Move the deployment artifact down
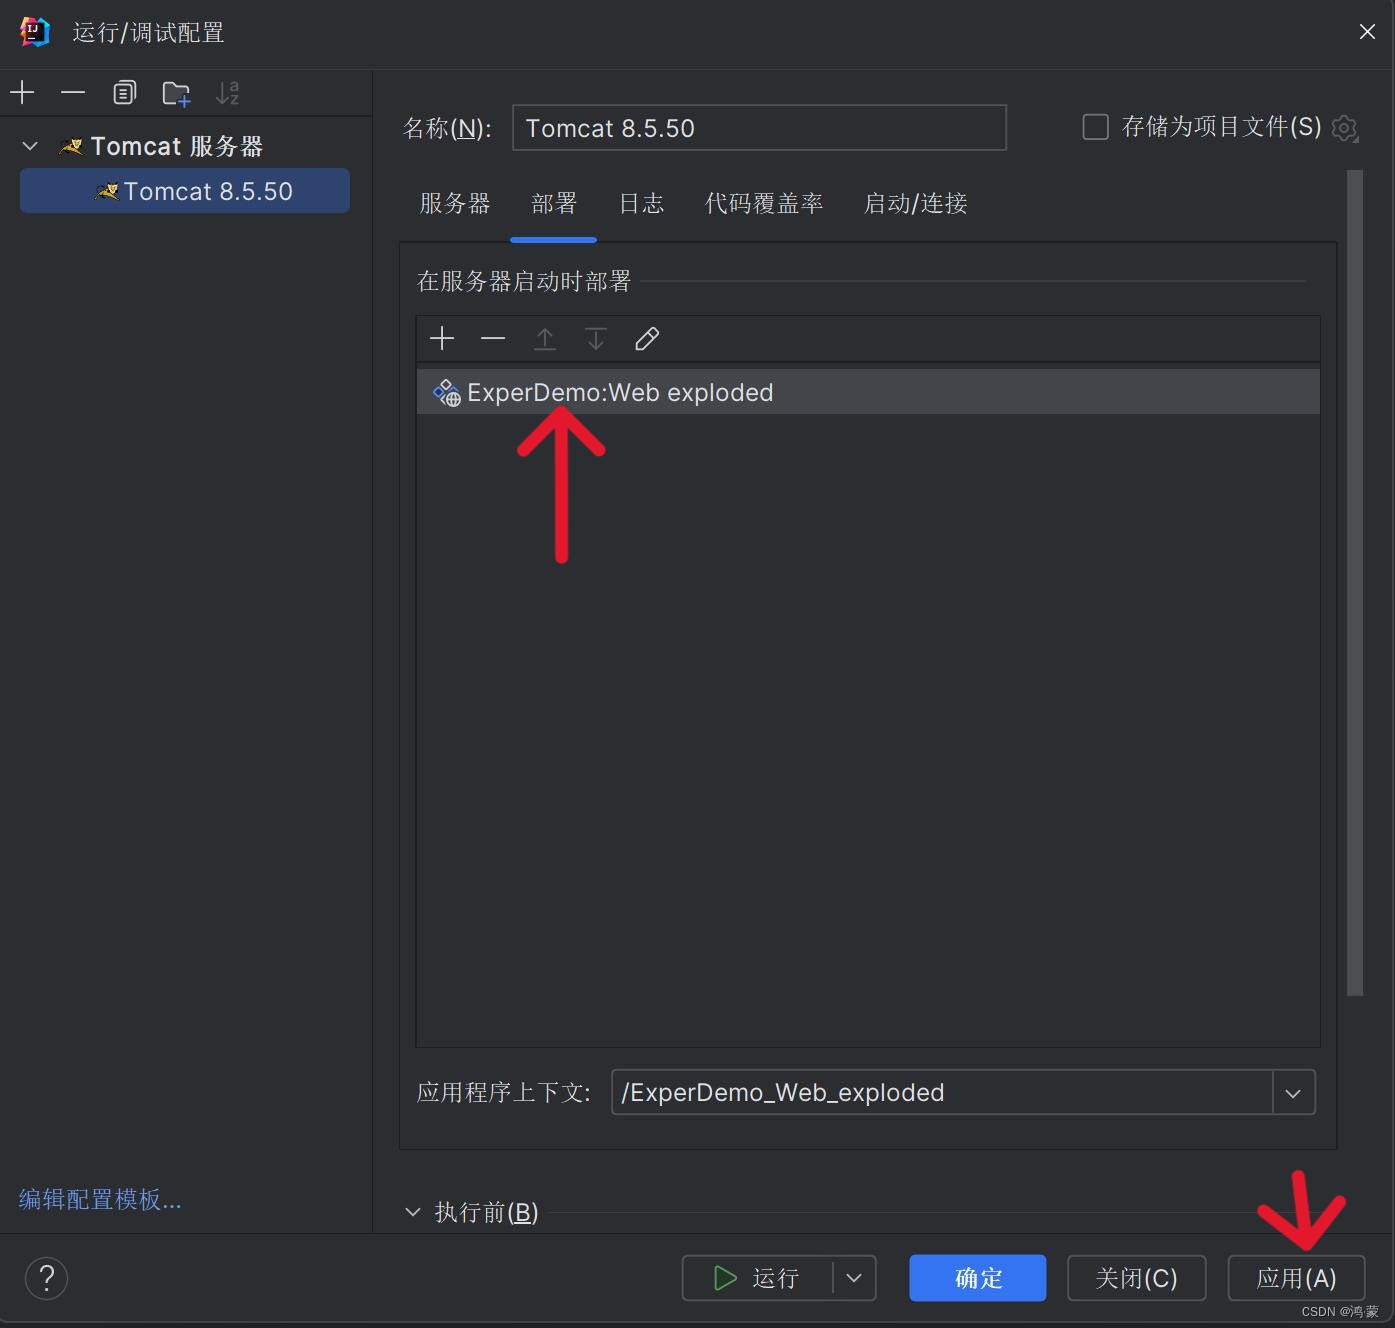 pos(596,339)
